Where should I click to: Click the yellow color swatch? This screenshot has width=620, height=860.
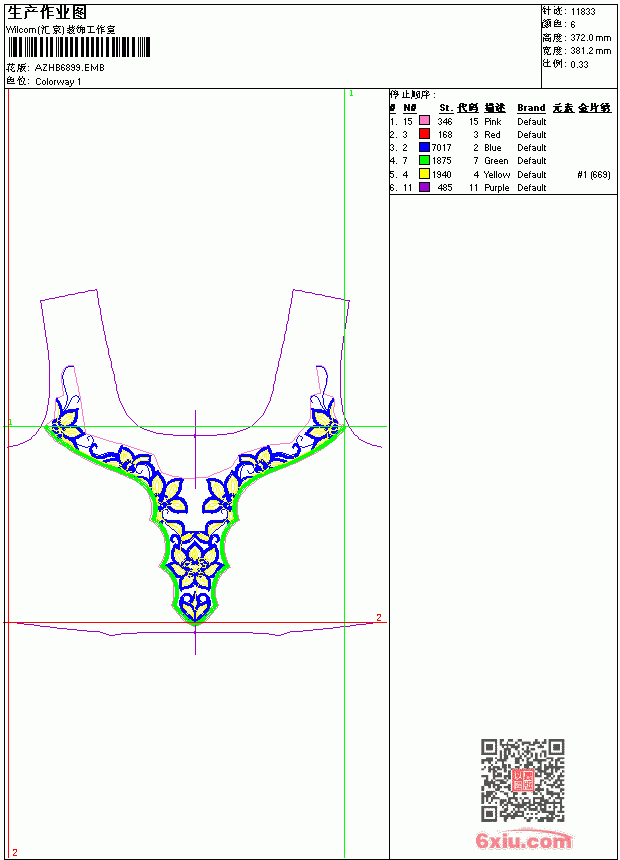coord(424,174)
